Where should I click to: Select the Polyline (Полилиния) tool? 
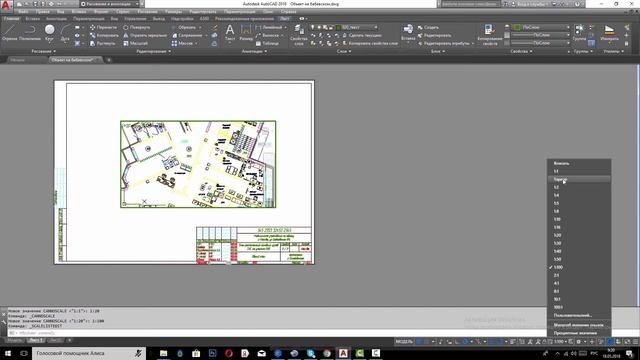(x=30, y=33)
